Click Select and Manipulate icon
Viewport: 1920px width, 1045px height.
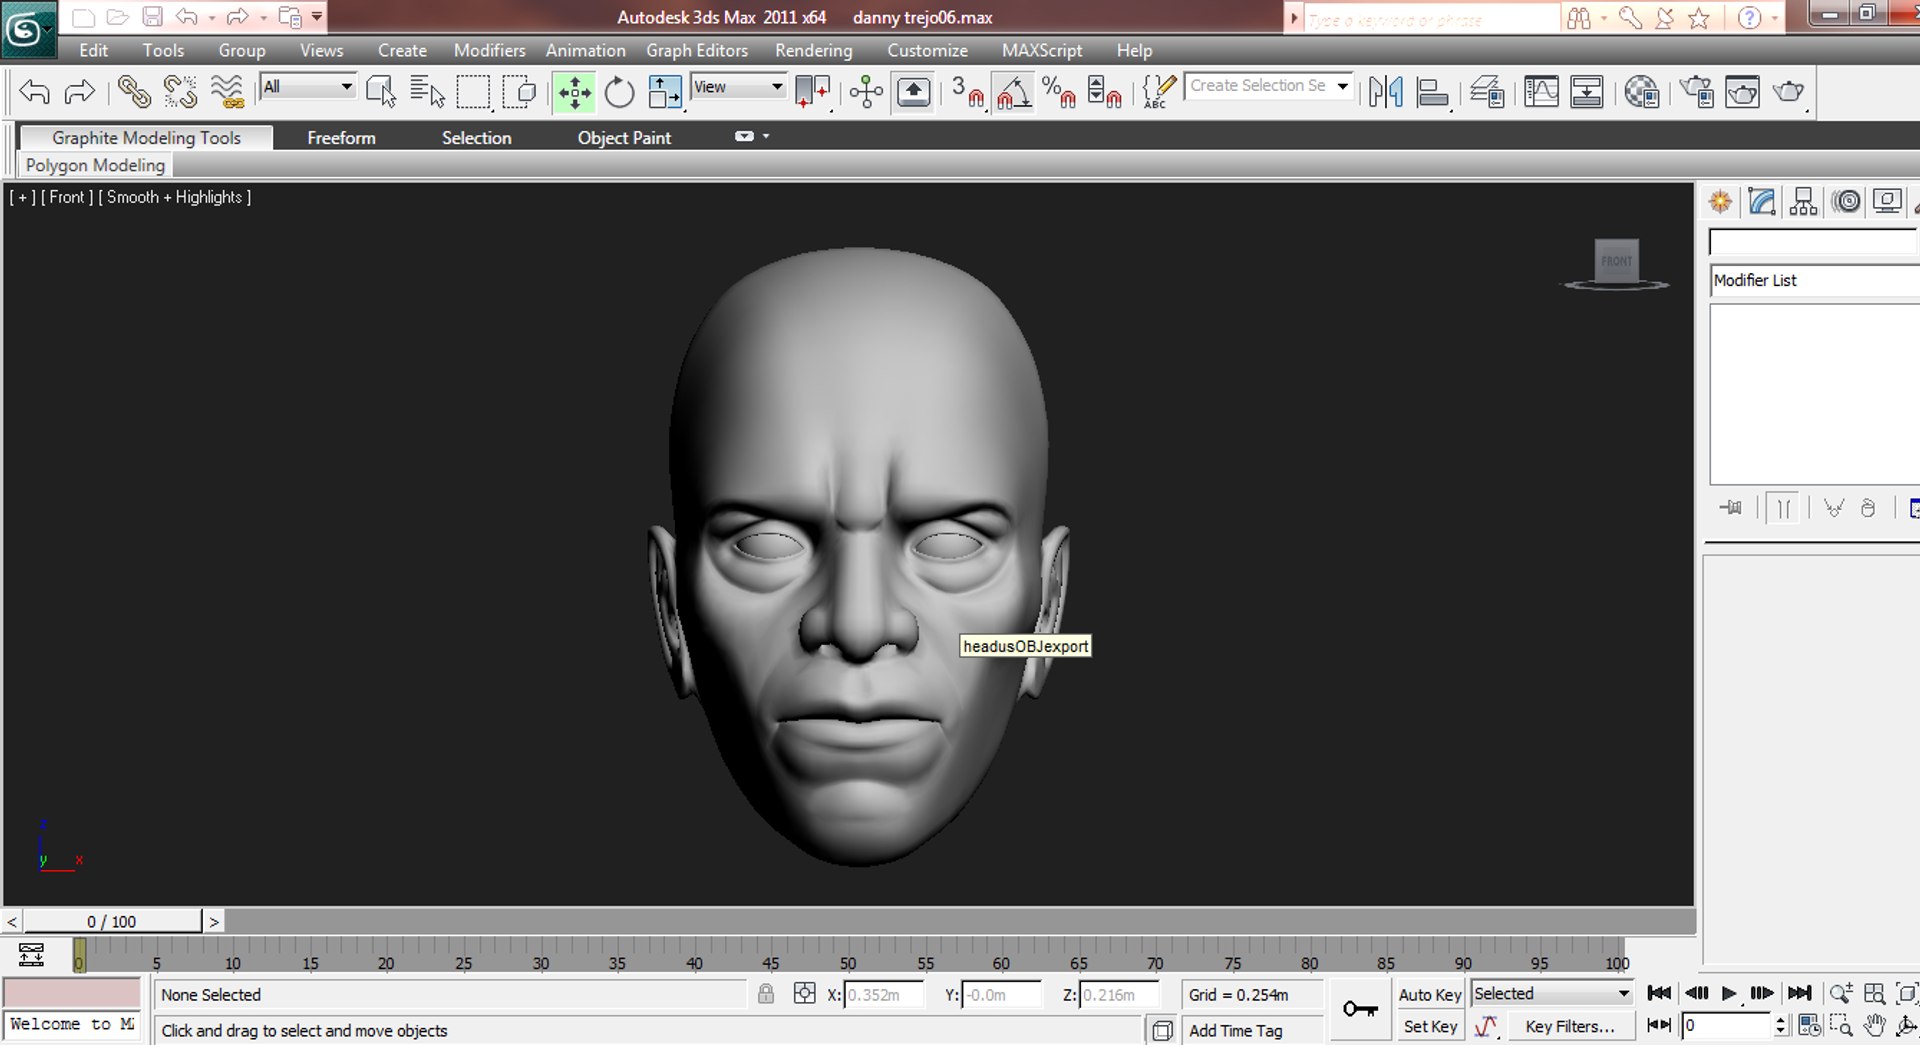tap(866, 92)
